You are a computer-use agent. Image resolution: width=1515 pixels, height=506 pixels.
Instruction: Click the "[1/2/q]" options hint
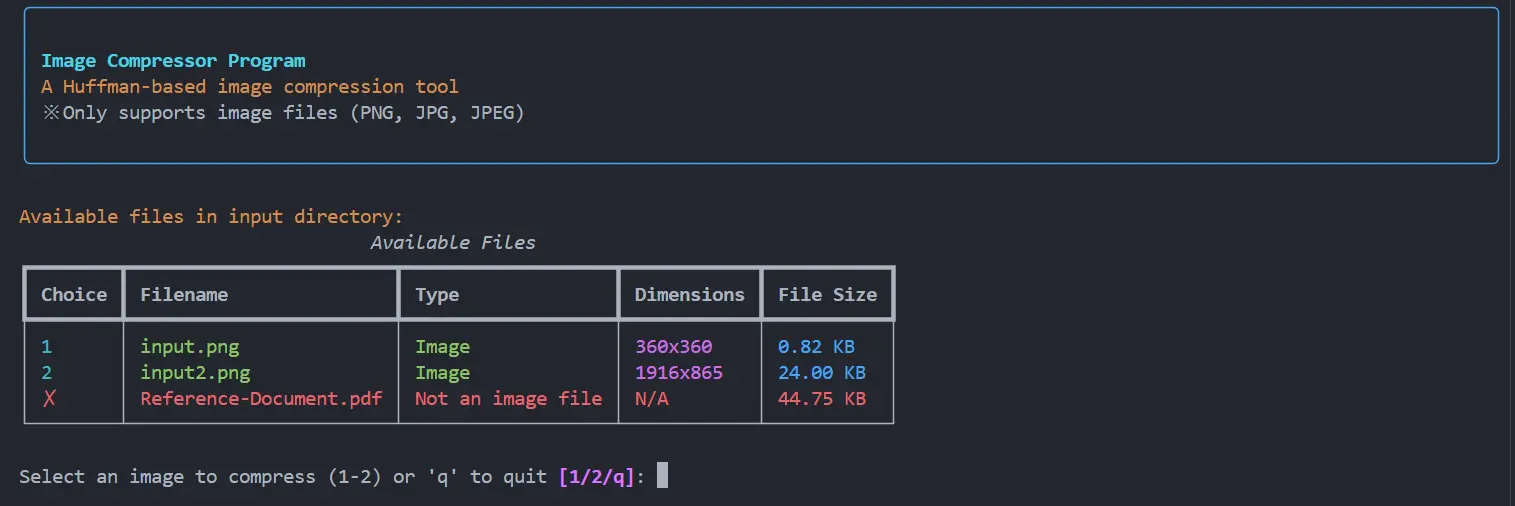[597, 477]
